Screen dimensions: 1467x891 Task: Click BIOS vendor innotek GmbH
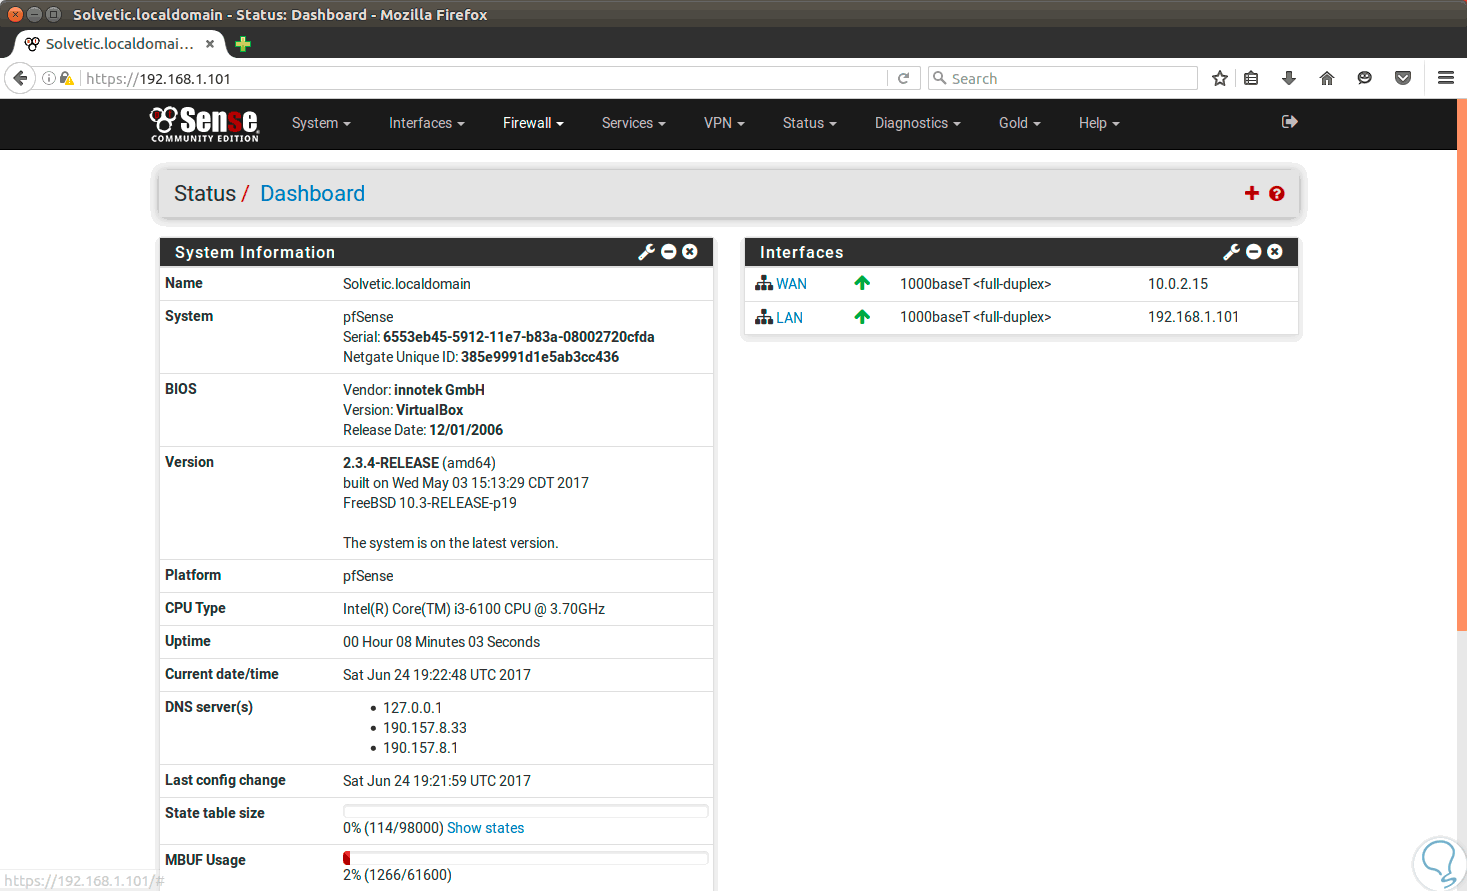tap(439, 390)
